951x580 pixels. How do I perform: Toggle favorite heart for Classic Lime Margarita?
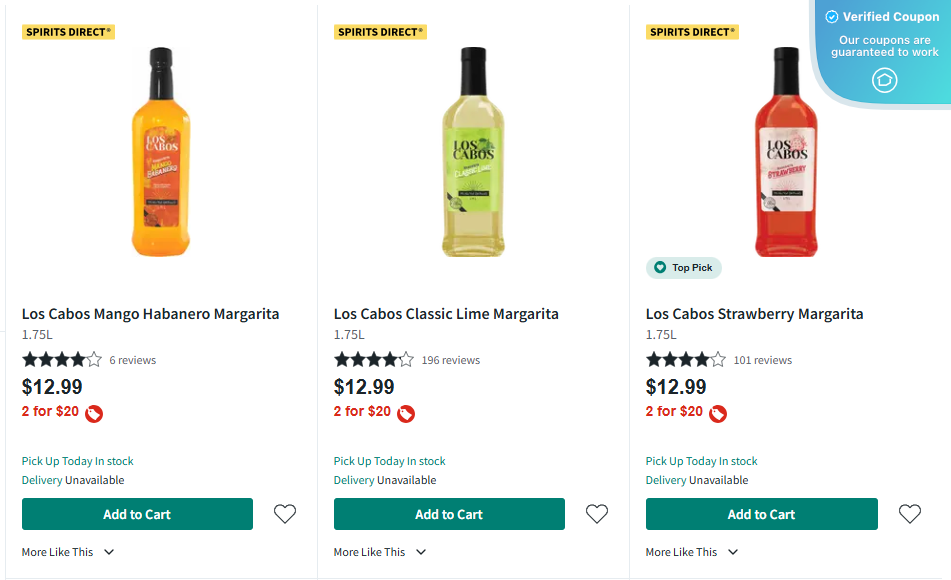click(x=597, y=514)
